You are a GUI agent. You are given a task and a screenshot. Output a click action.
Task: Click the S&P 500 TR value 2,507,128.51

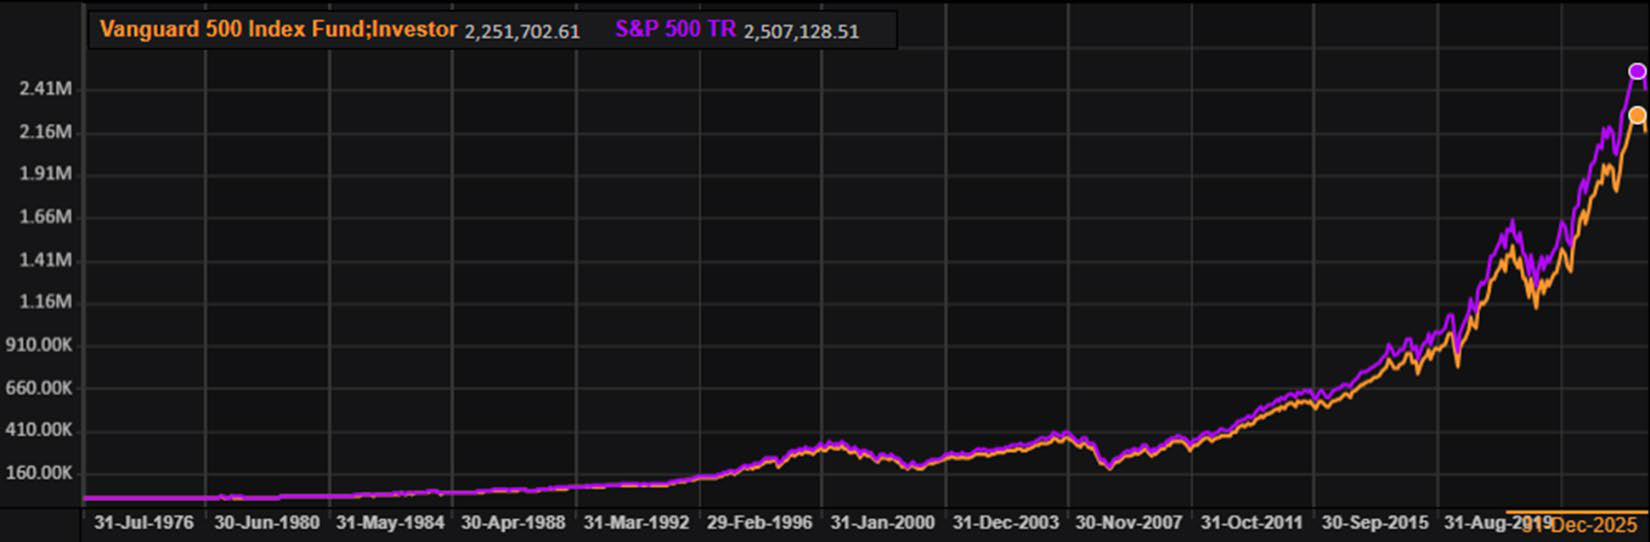click(x=801, y=31)
